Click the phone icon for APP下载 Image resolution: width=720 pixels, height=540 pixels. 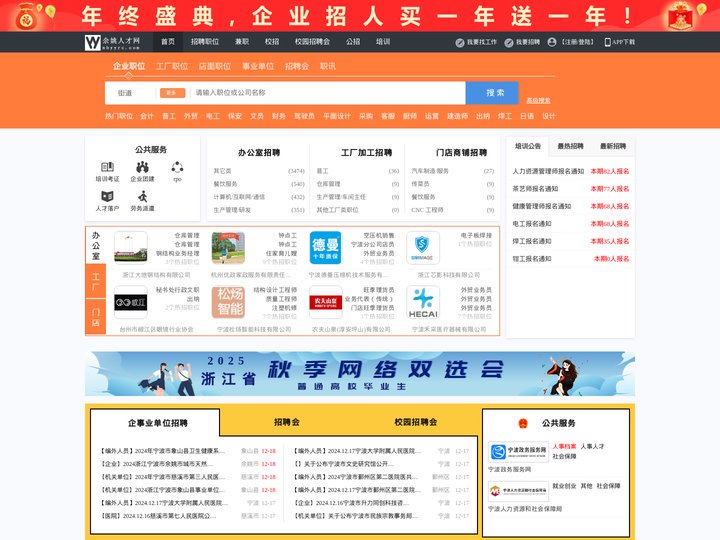coord(608,42)
